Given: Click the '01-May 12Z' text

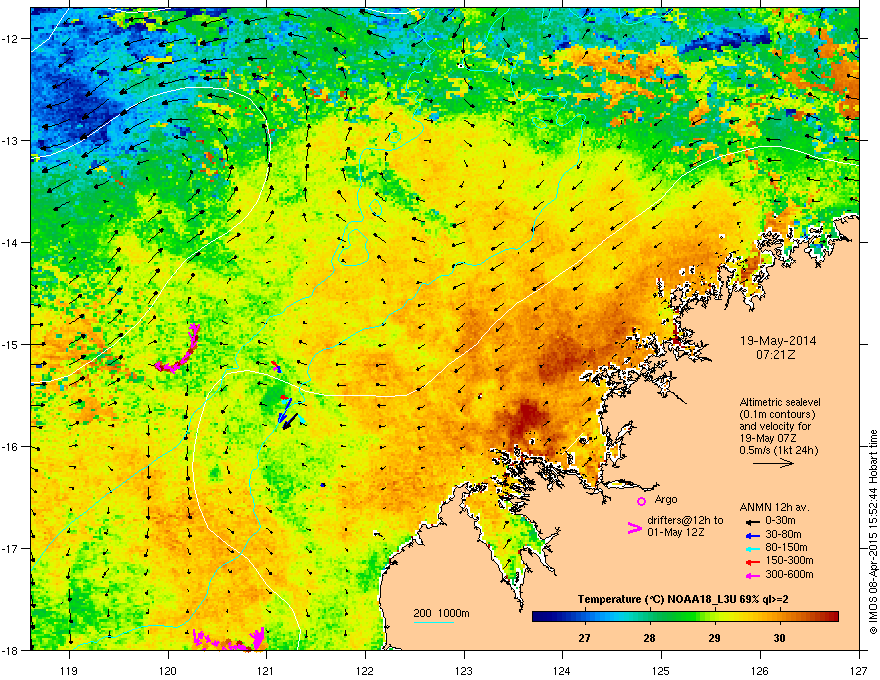Looking at the screenshot, I should [676, 532].
